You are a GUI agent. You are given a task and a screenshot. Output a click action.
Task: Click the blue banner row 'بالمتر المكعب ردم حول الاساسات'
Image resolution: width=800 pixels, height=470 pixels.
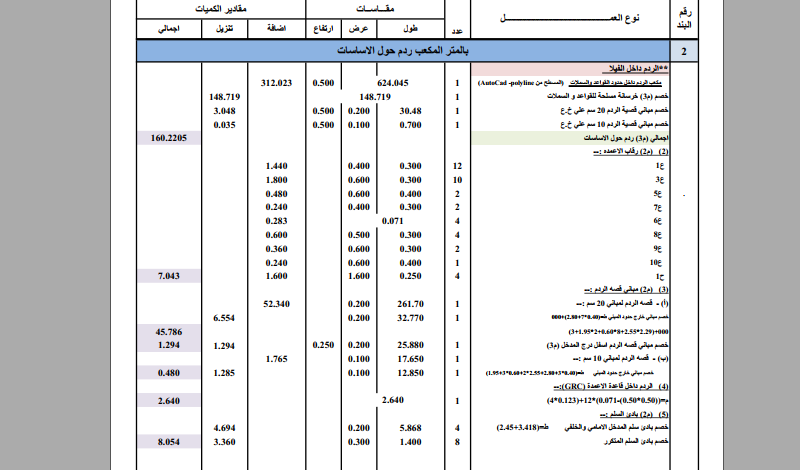pos(403,51)
